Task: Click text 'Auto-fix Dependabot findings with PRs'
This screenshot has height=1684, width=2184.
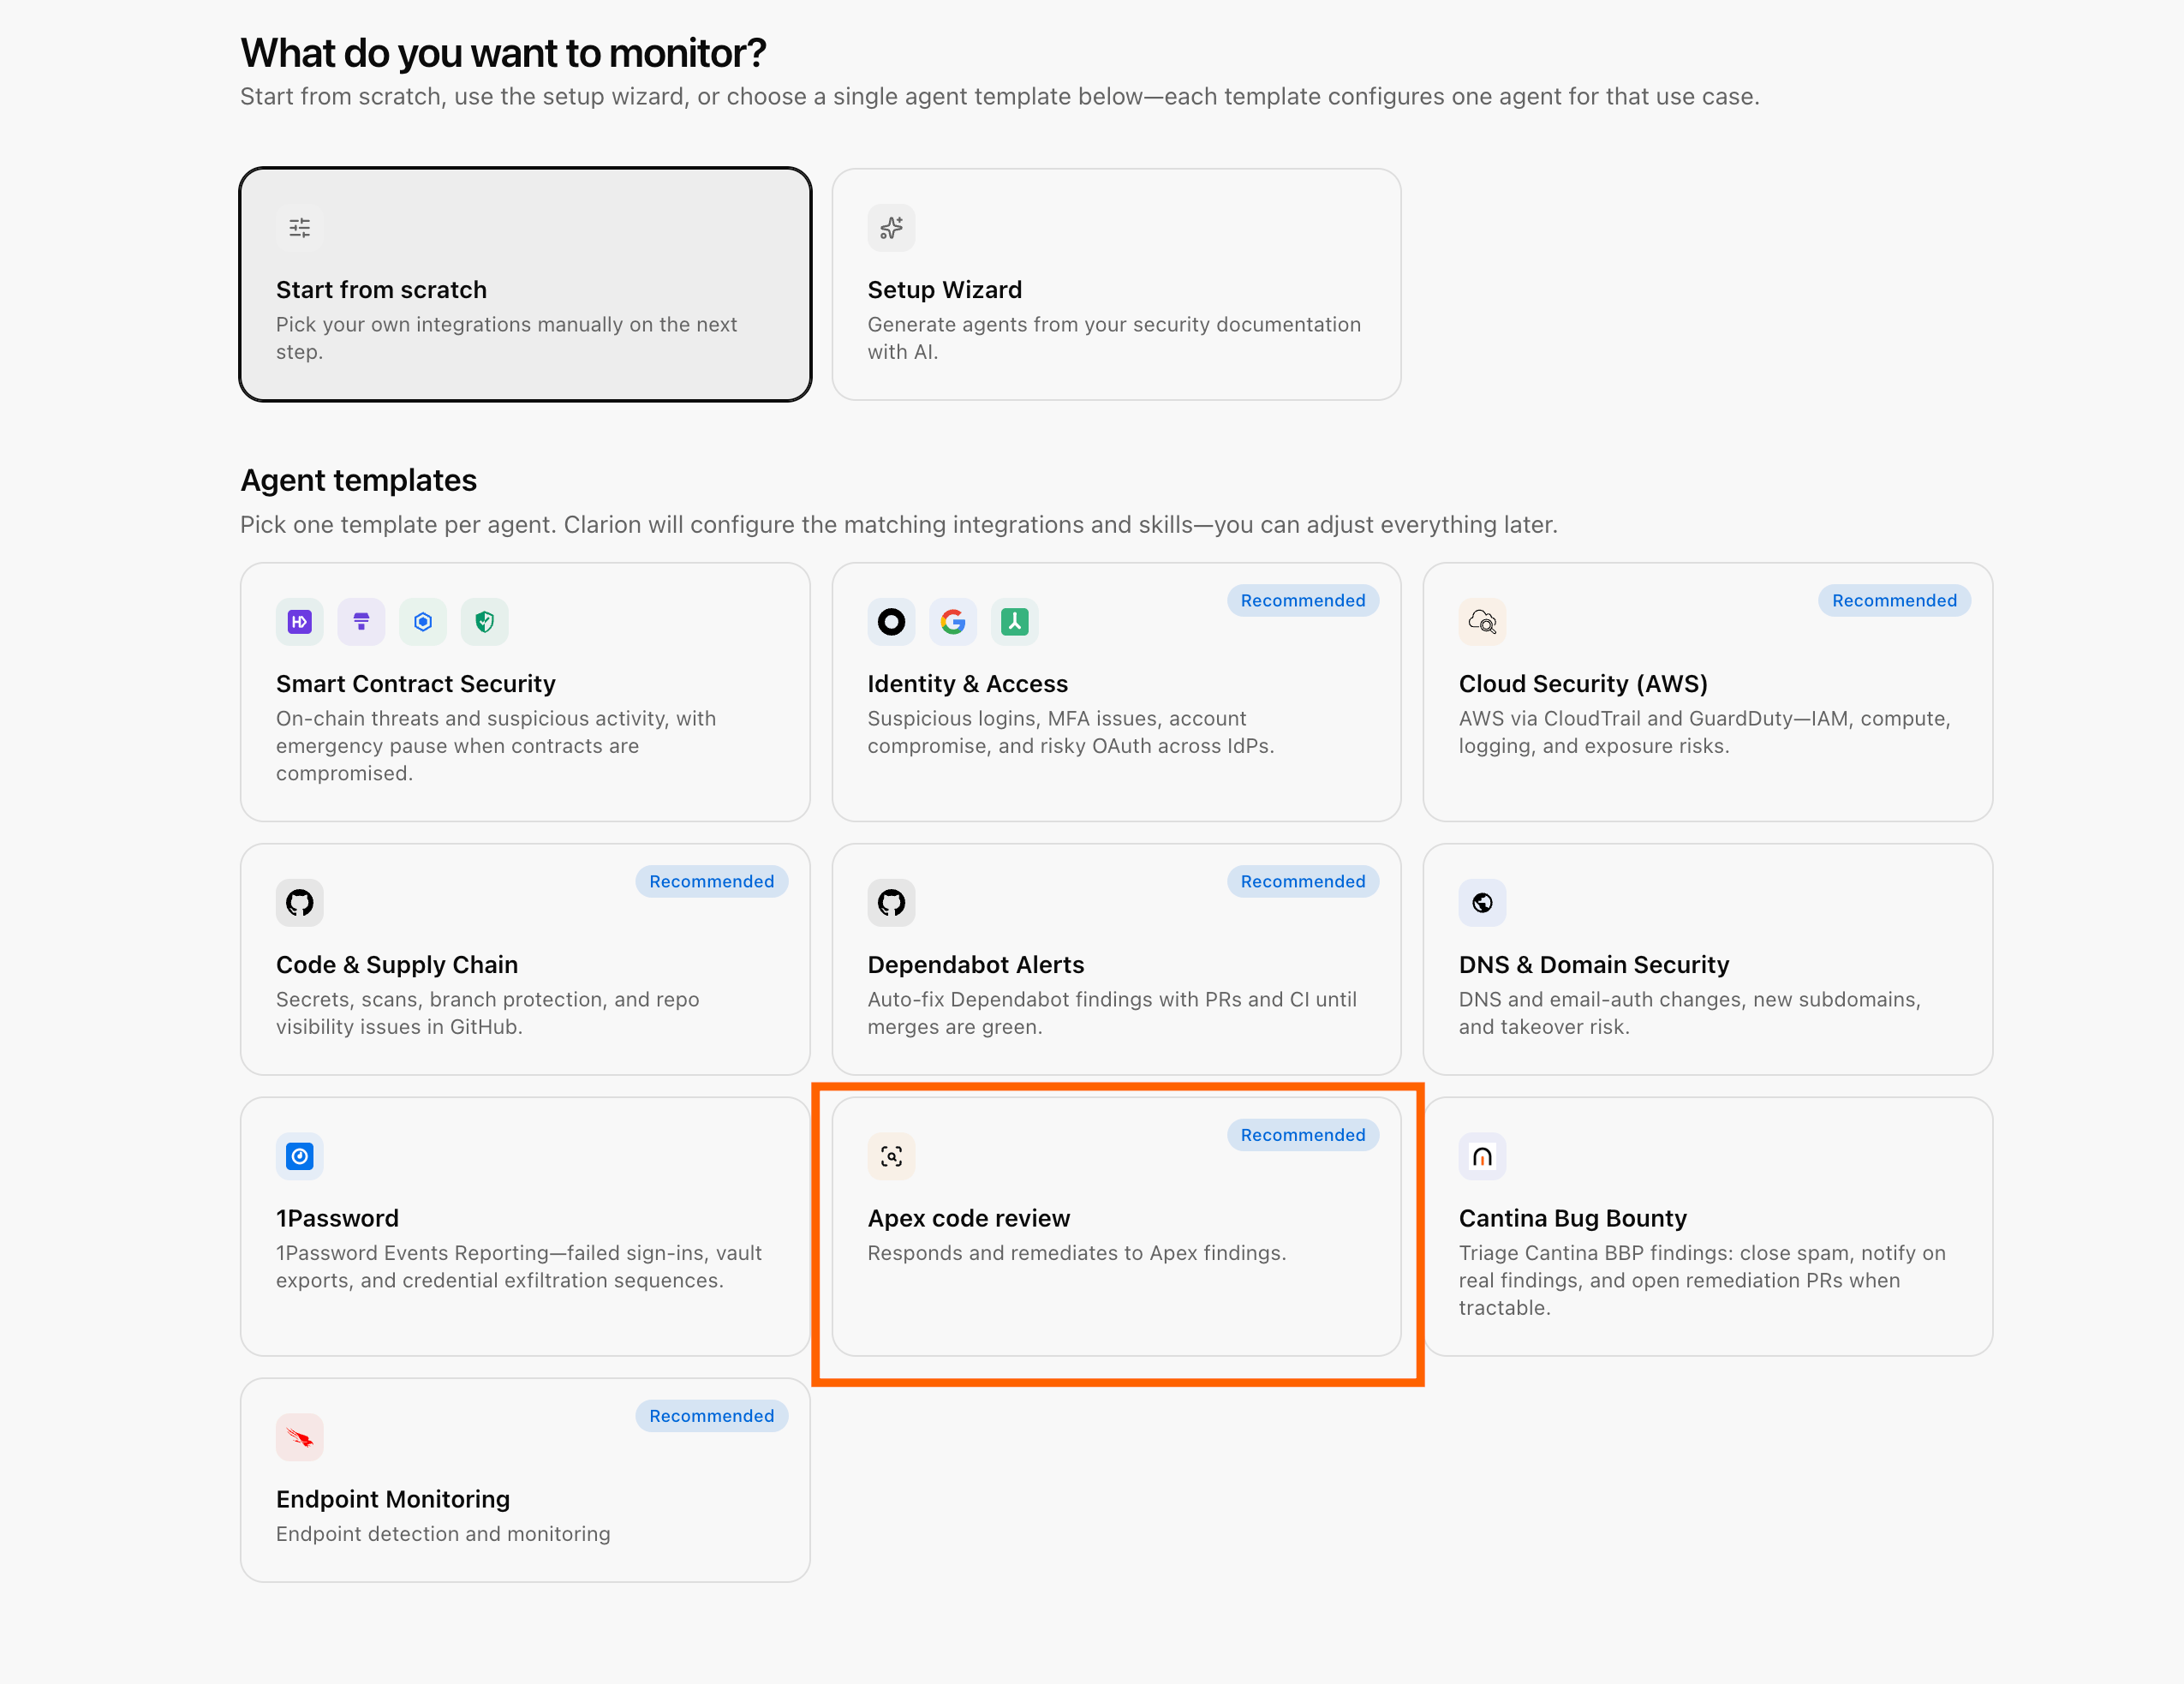Action: pyautogui.click(x=1058, y=999)
